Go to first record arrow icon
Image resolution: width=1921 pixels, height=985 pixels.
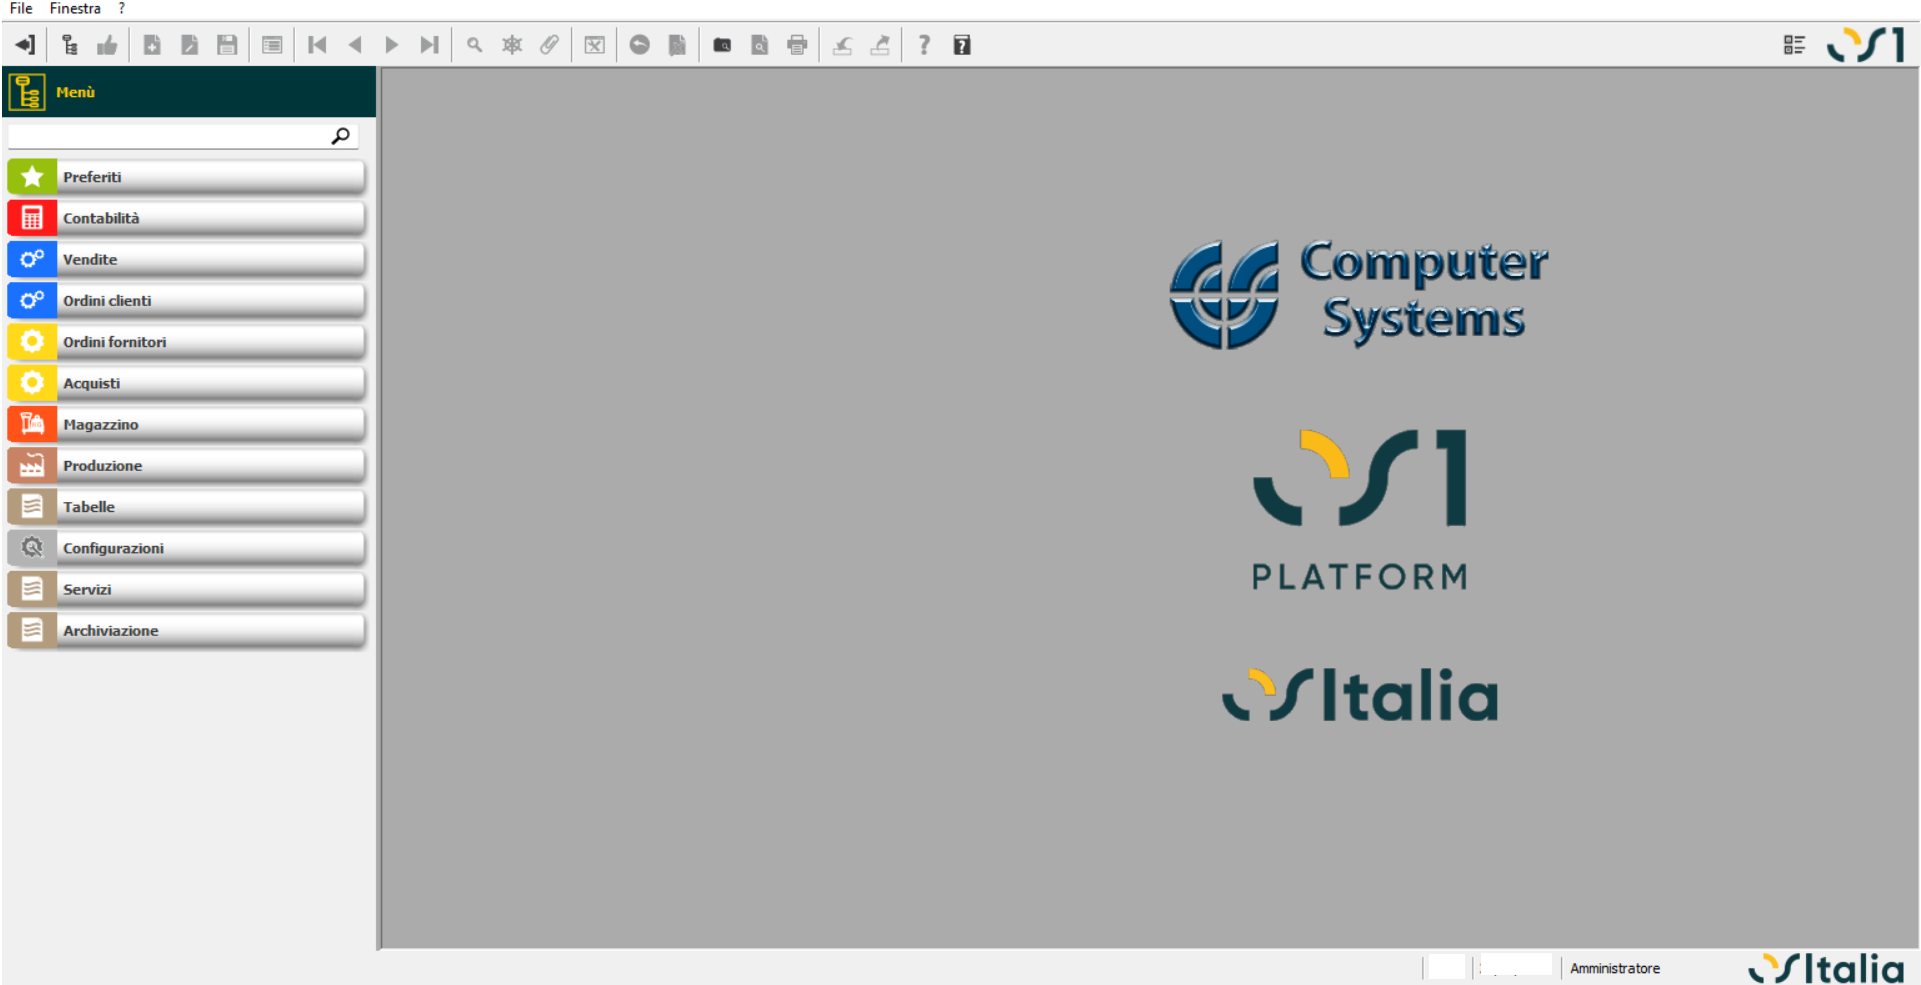click(317, 45)
